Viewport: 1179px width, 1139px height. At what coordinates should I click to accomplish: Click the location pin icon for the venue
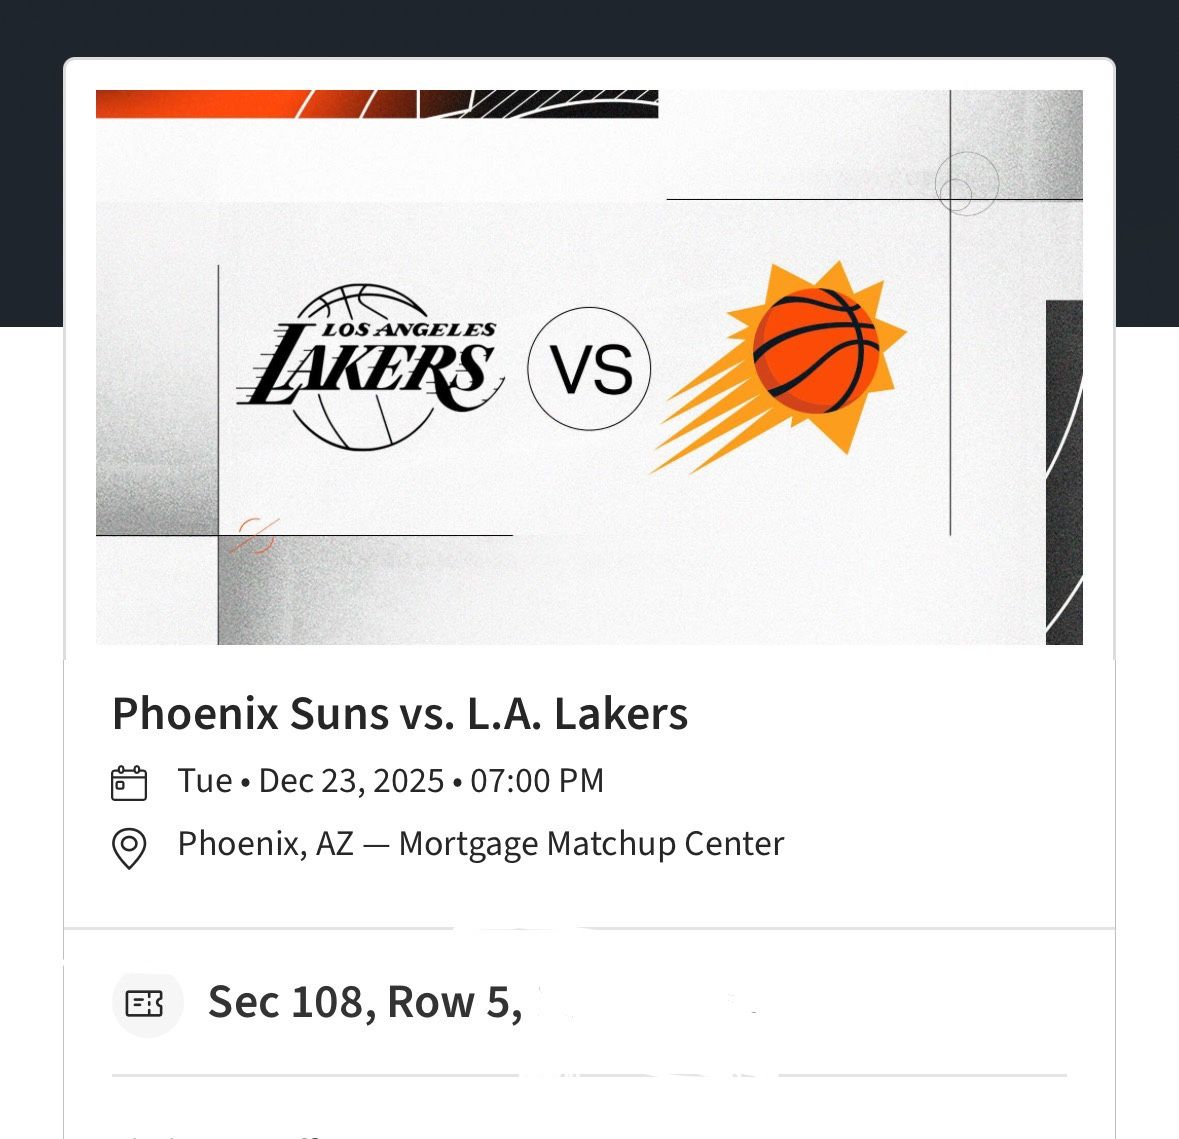127,843
